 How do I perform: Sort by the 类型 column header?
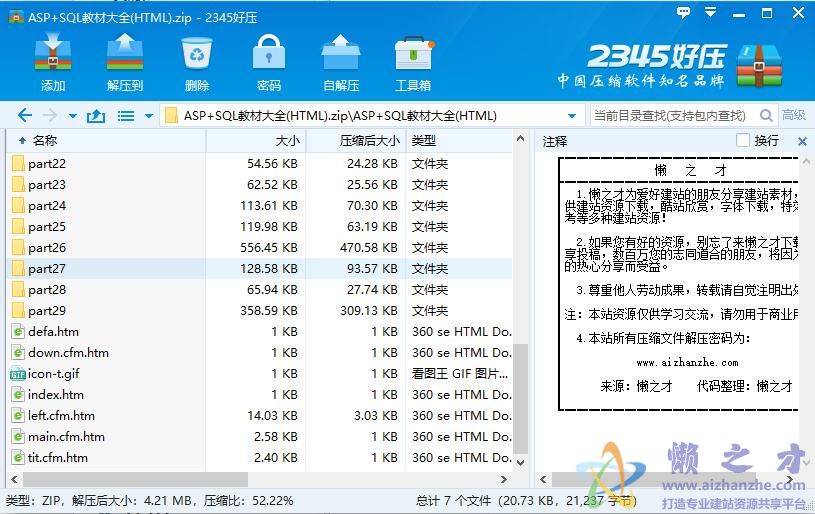(x=459, y=140)
